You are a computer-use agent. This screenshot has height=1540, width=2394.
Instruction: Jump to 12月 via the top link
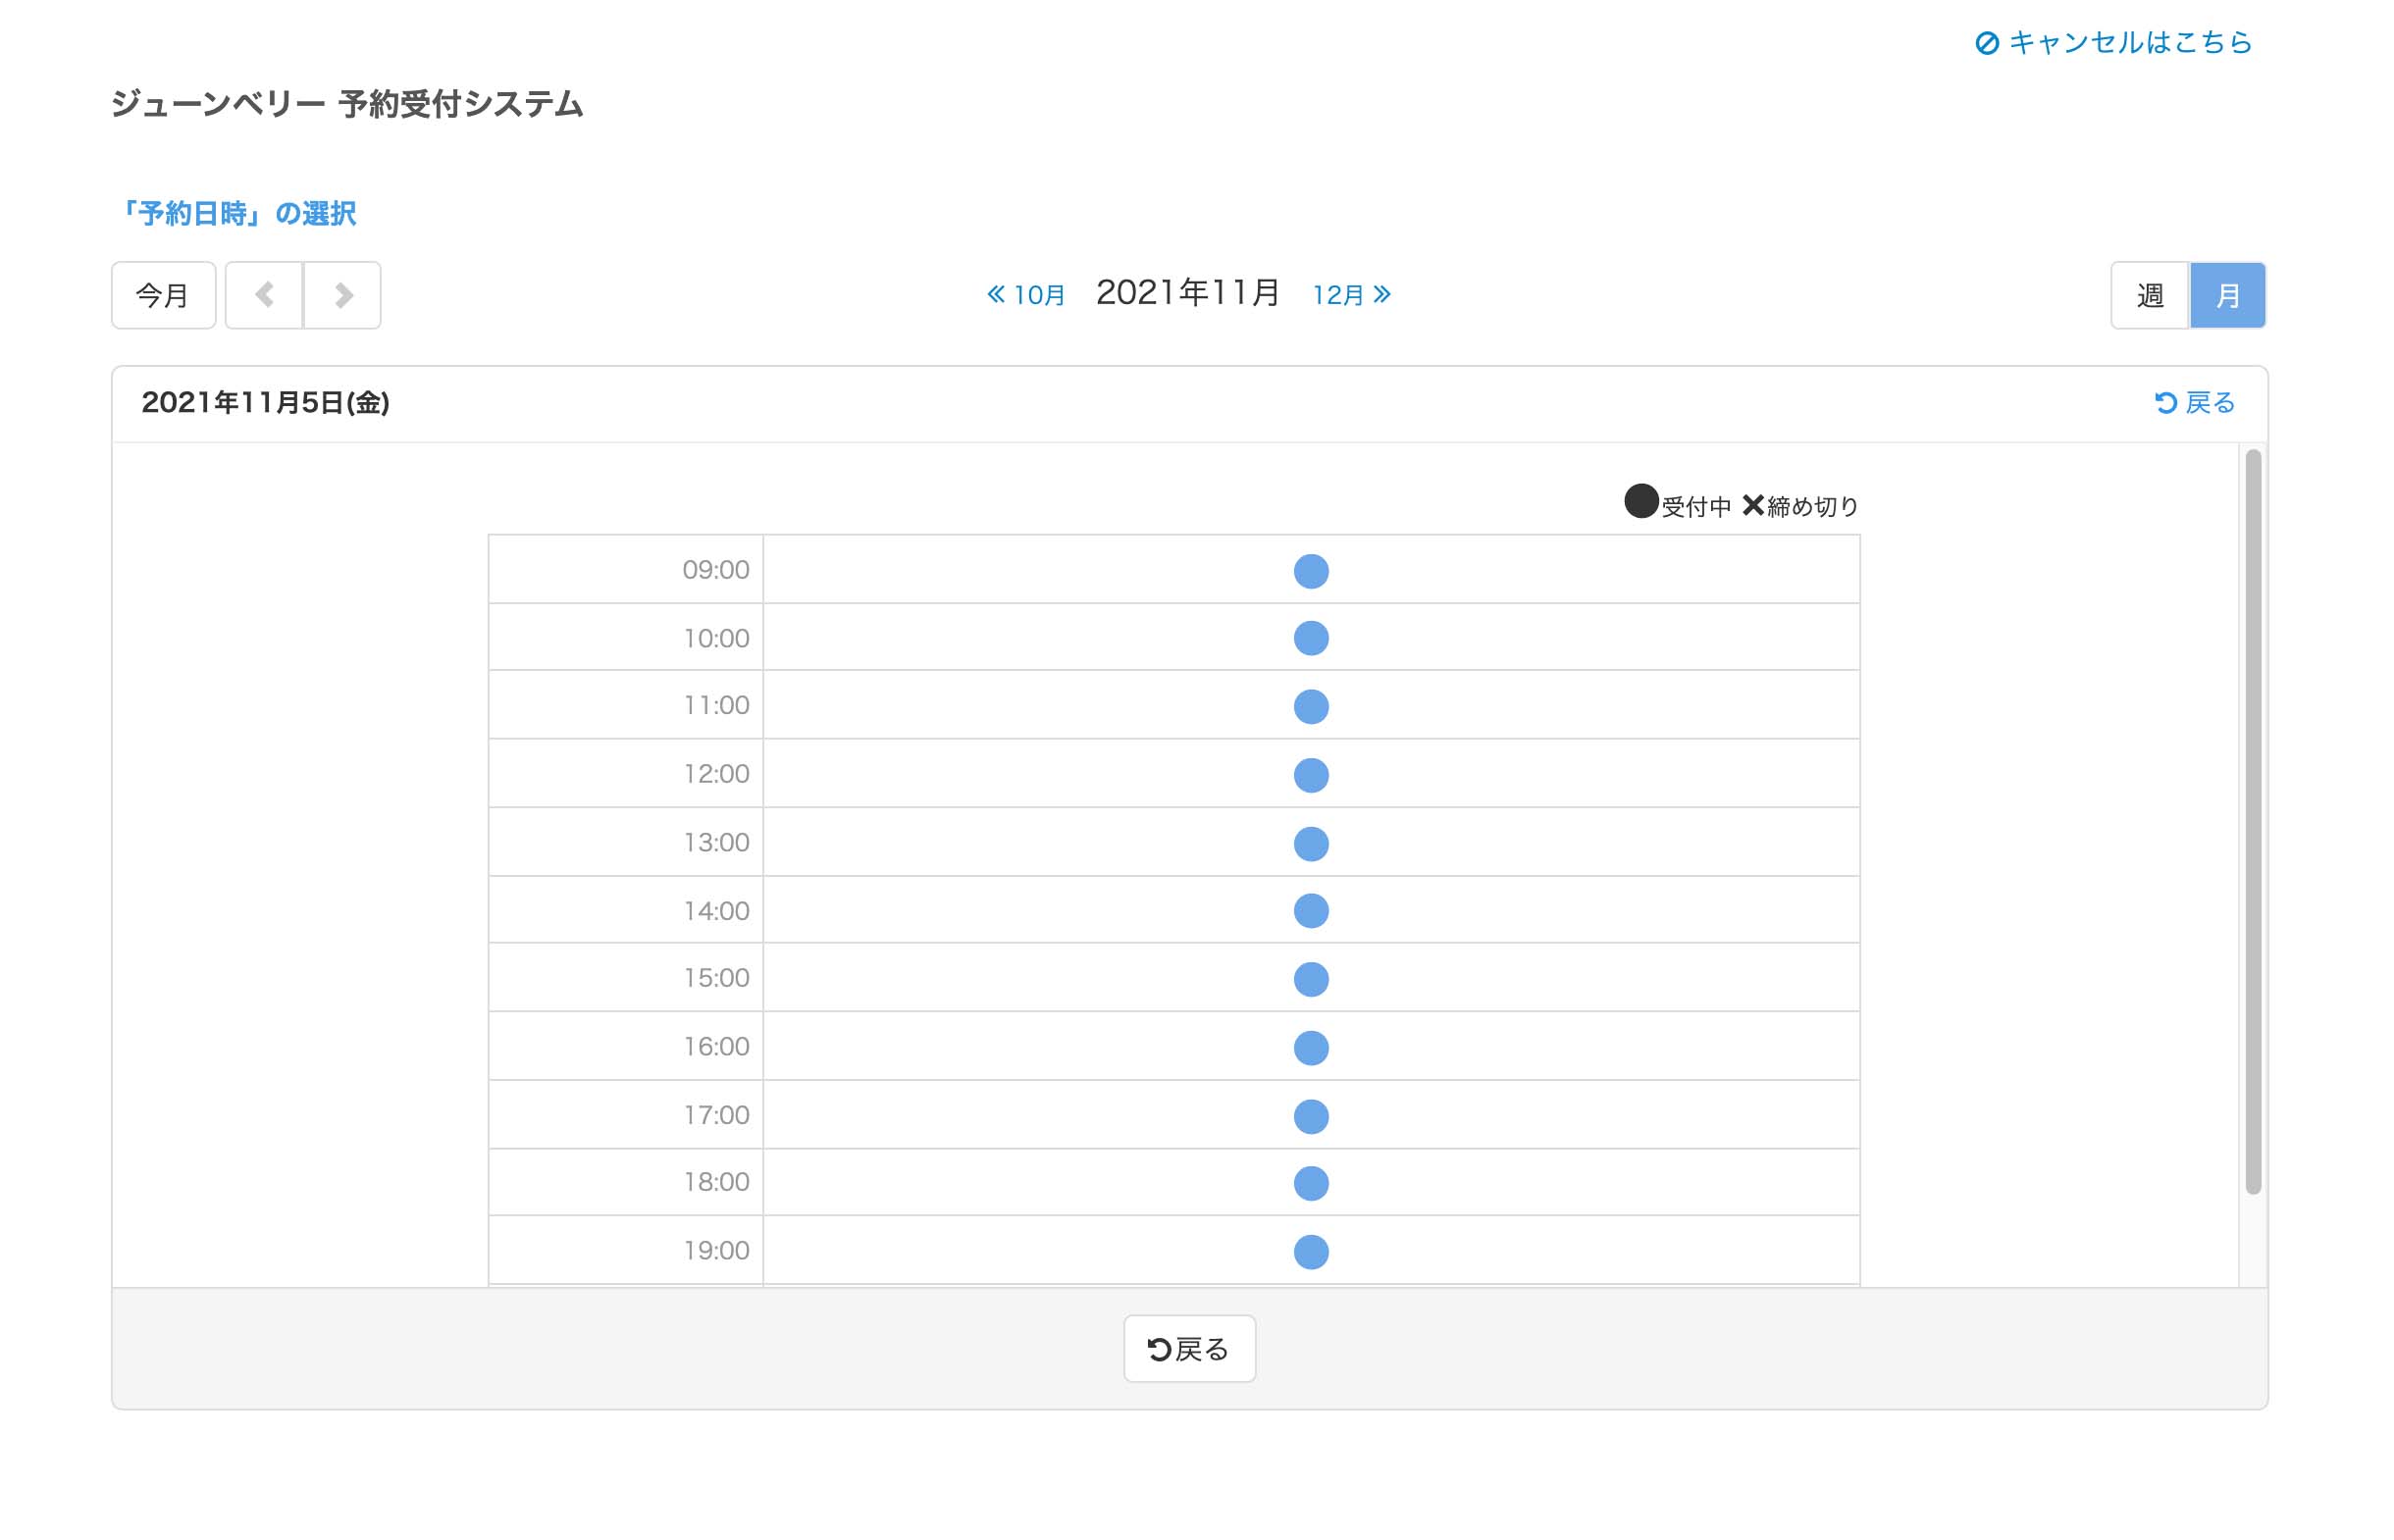point(1351,295)
